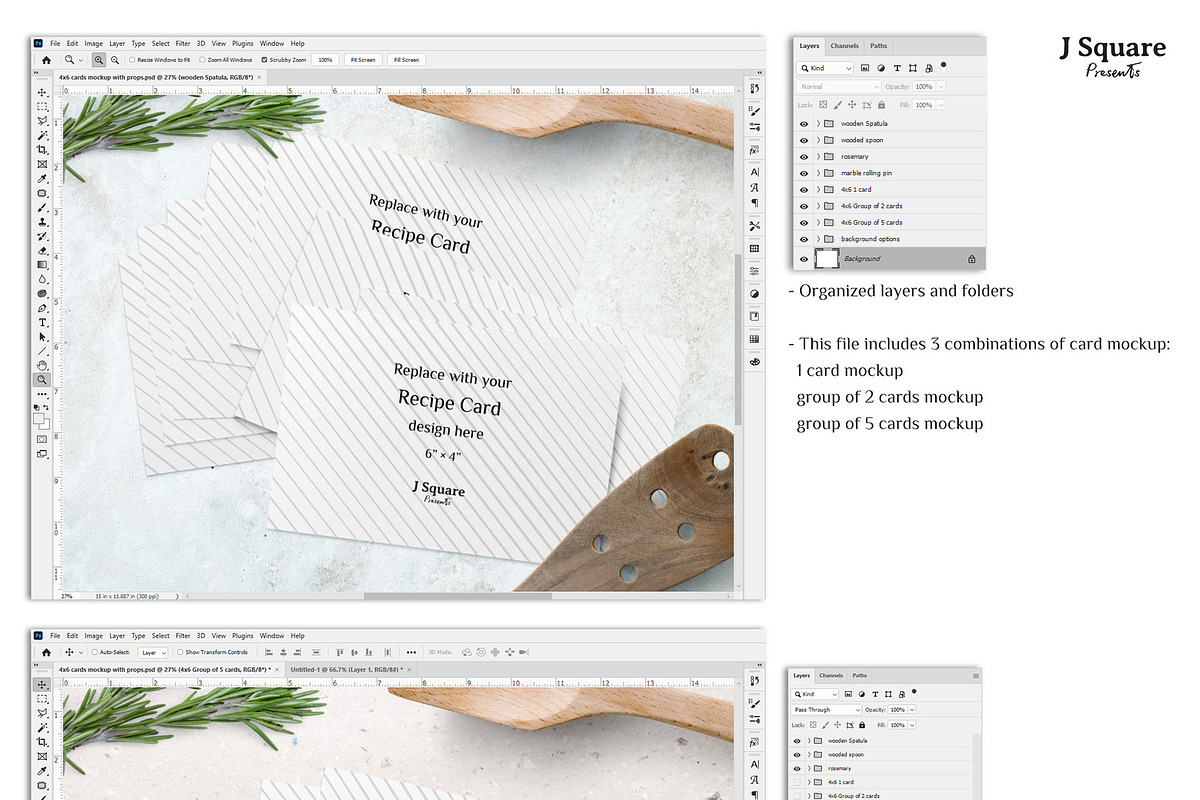Switch to Channels tab in upper panel
Screen dimensions: 1200x800
845,46
